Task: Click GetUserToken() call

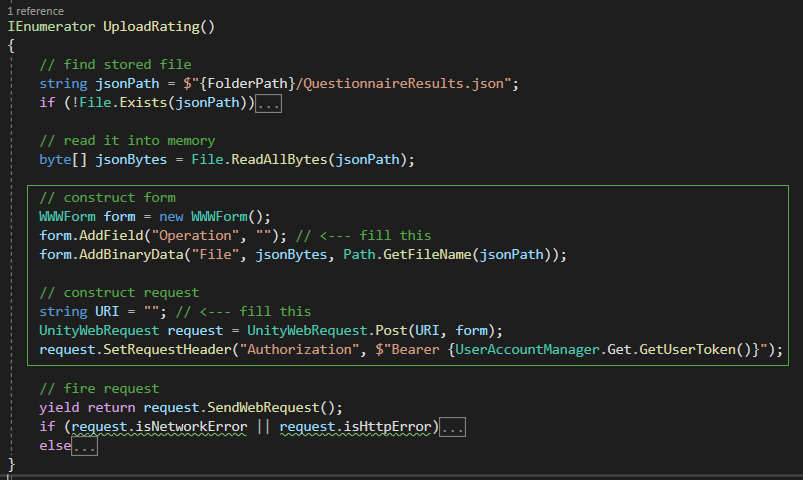Action: pos(695,349)
